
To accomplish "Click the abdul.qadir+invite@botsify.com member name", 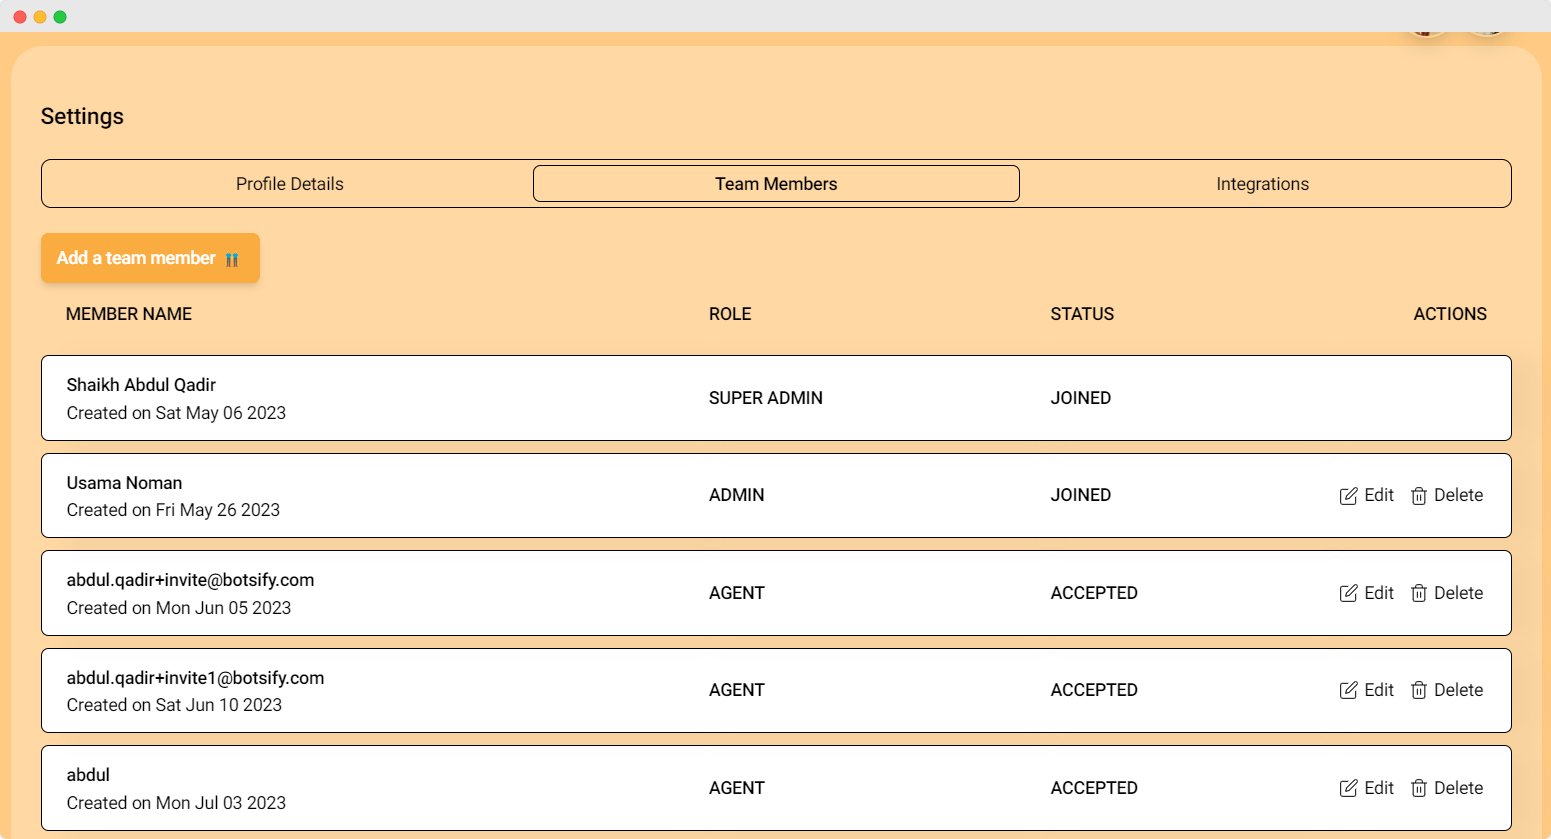I will point(190,580).
